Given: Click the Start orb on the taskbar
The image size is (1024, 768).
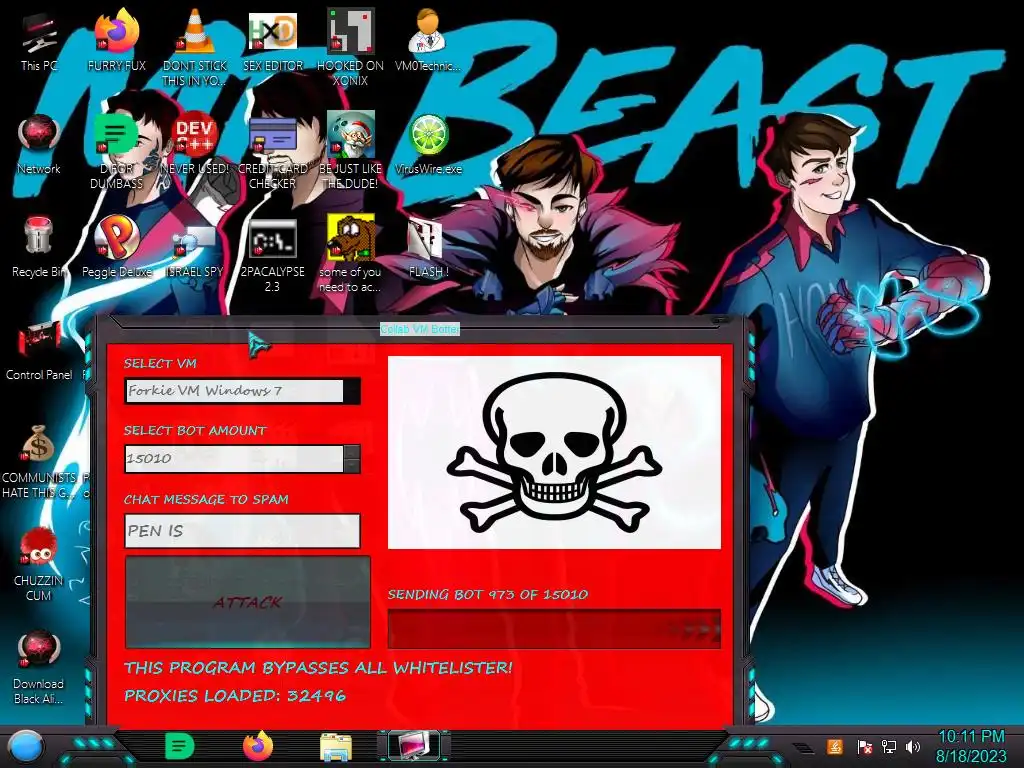Looking at the screenshot, I should (25, 746).
